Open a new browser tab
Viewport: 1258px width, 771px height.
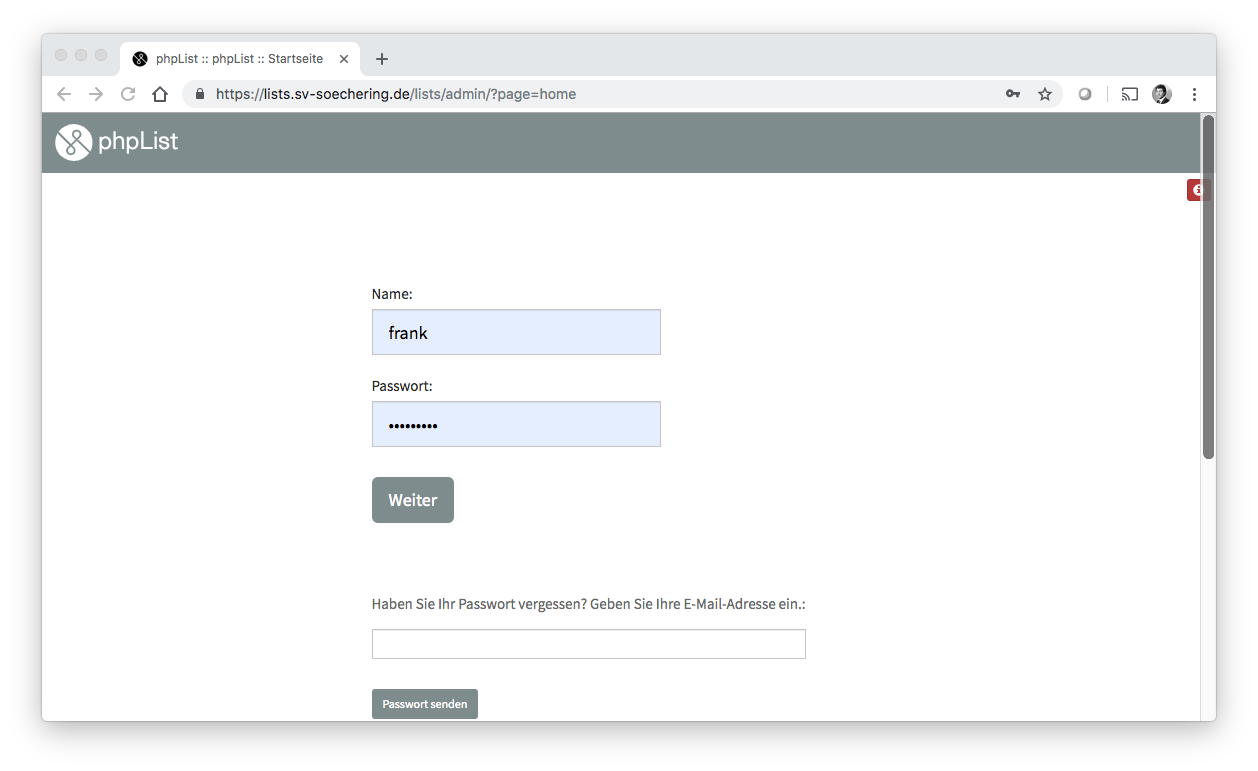pos(382,59)
